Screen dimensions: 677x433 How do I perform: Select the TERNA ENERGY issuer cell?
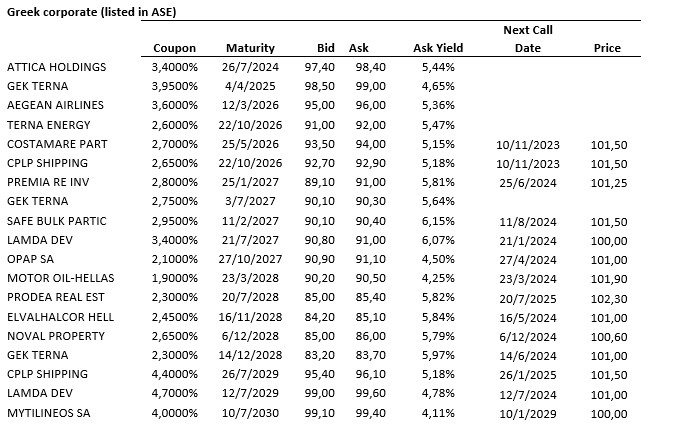tap(49, 125)
